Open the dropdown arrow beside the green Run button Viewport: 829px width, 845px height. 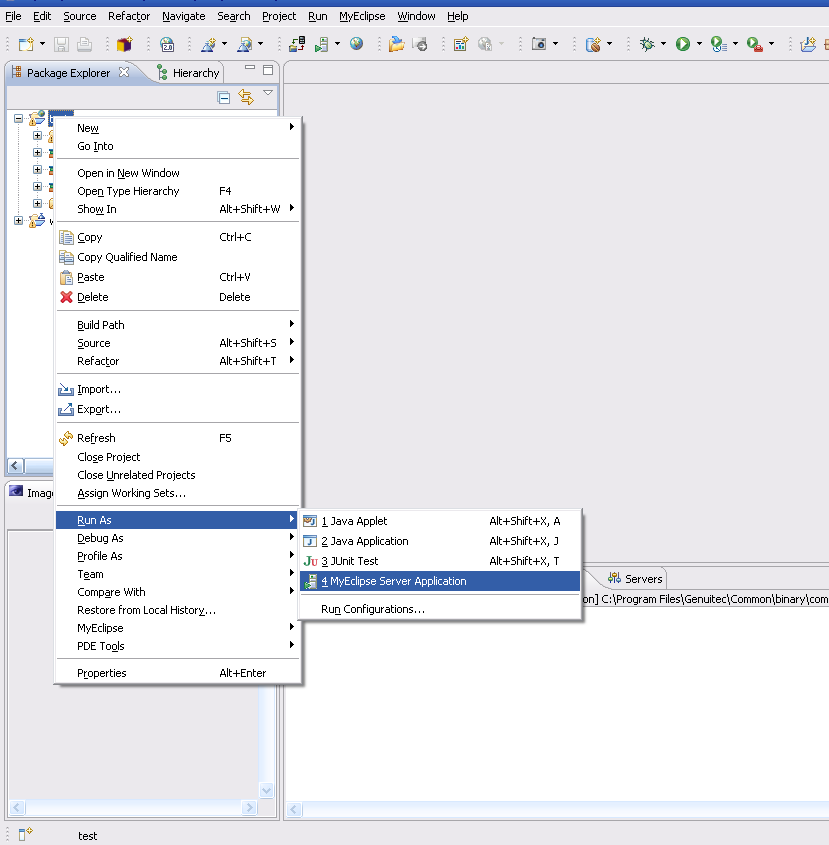(x=699, y=44)
